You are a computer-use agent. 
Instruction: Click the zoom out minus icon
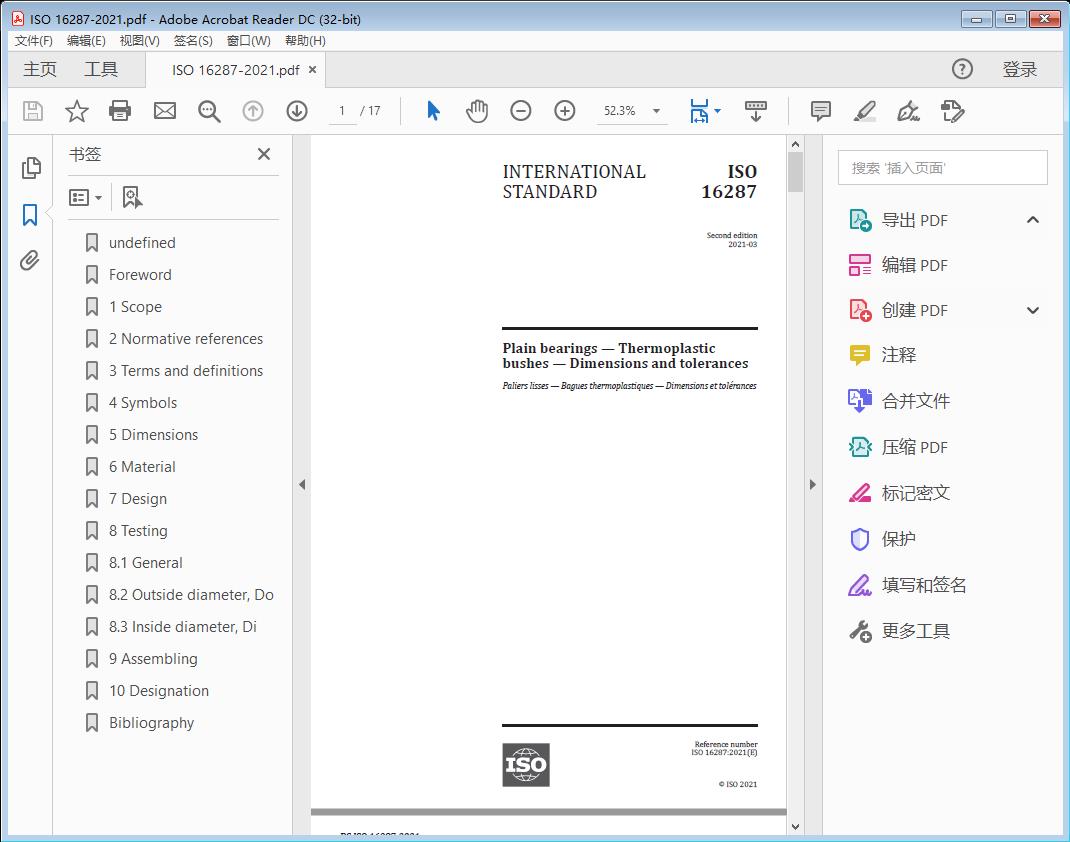tap(521, 111)
